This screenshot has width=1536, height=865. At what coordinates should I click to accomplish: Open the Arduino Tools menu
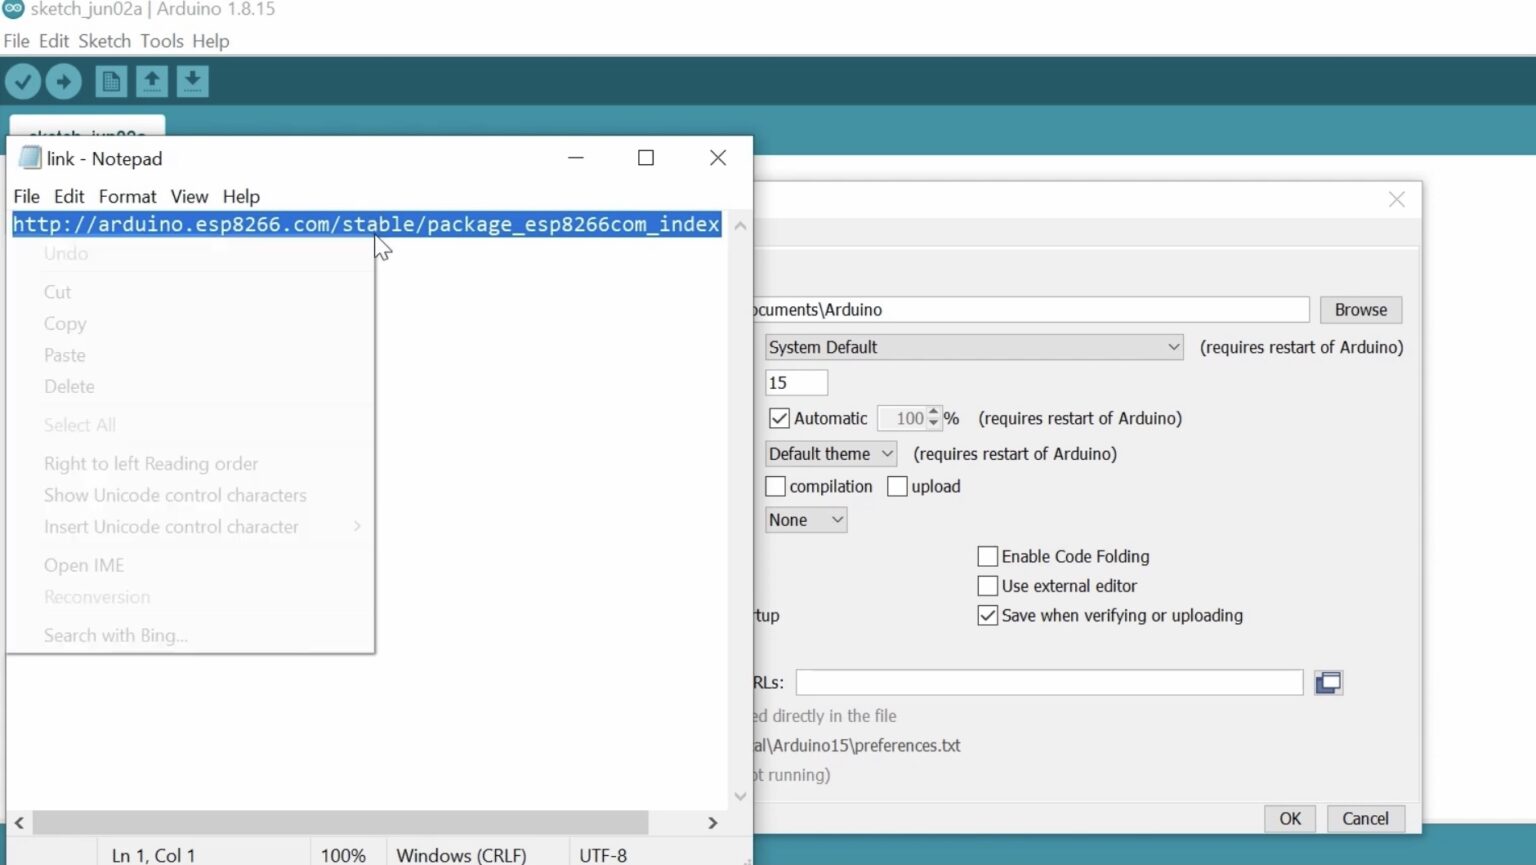(x=161, y=41)
